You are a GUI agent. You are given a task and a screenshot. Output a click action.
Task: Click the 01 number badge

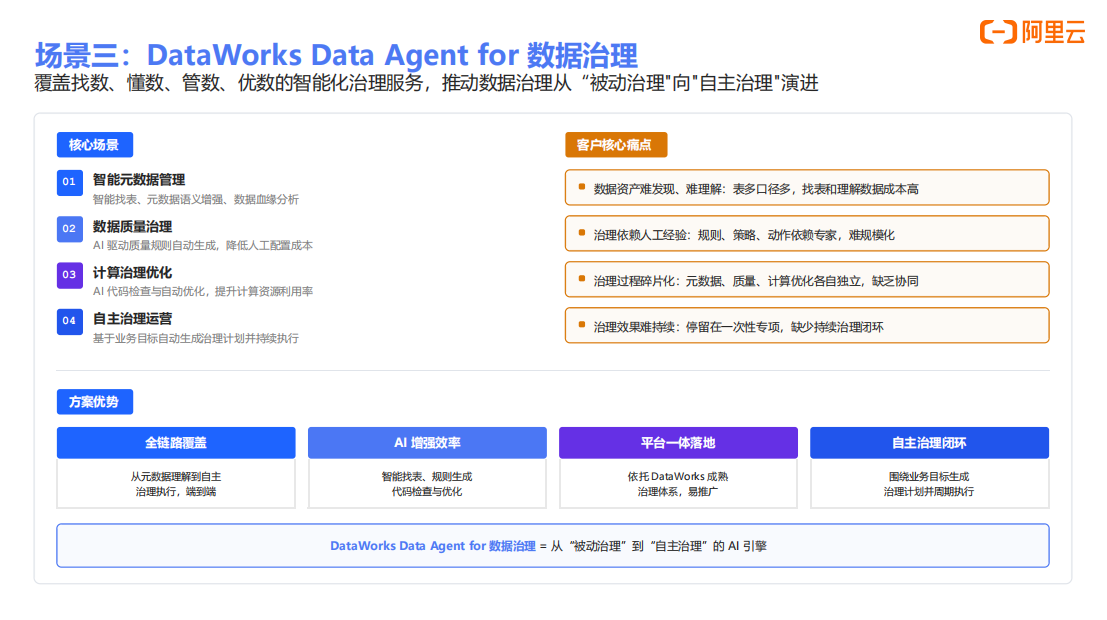[x=69, y=182]
